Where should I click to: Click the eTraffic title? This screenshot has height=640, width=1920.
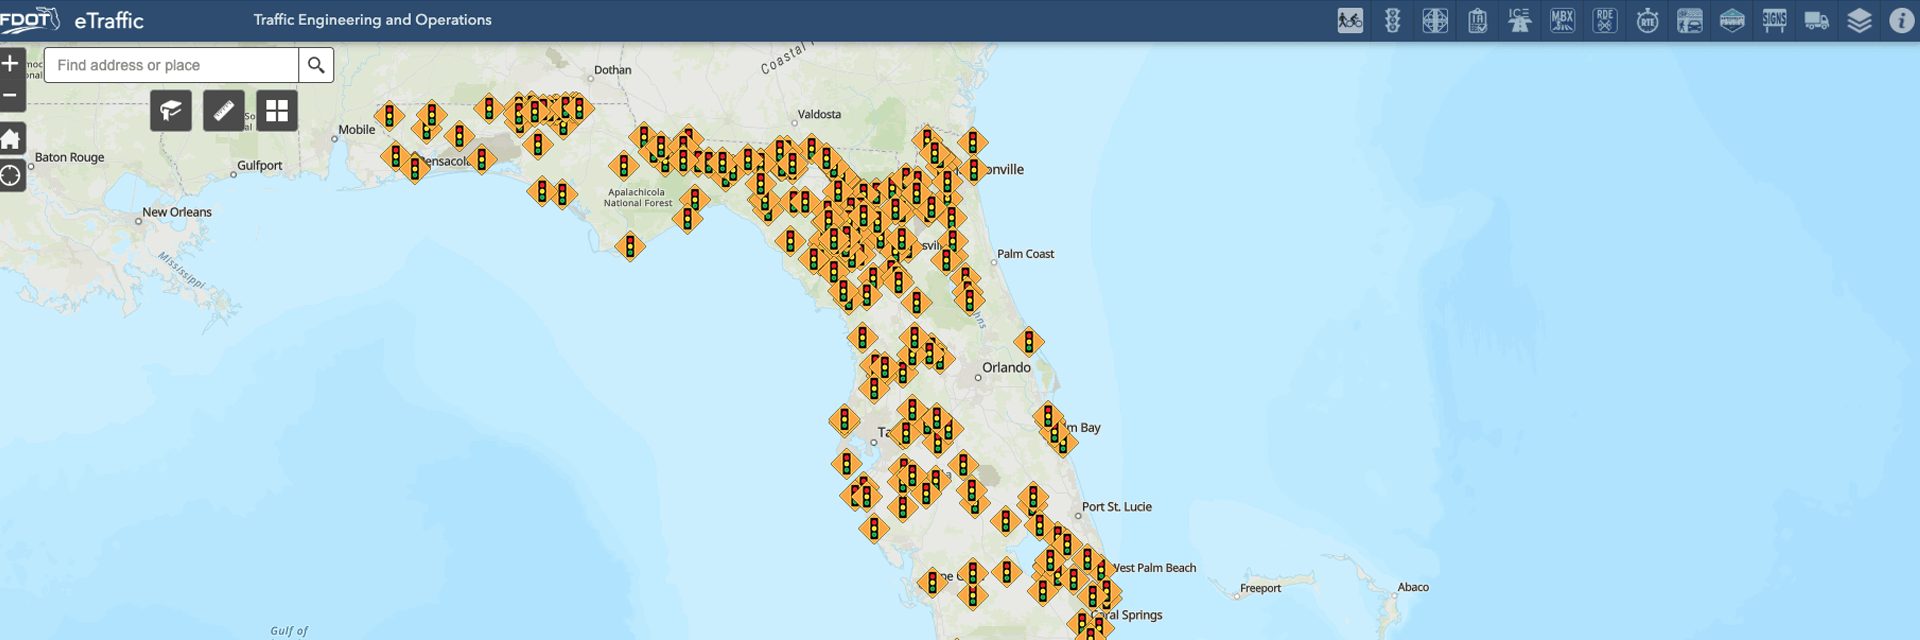coord(109,20)
